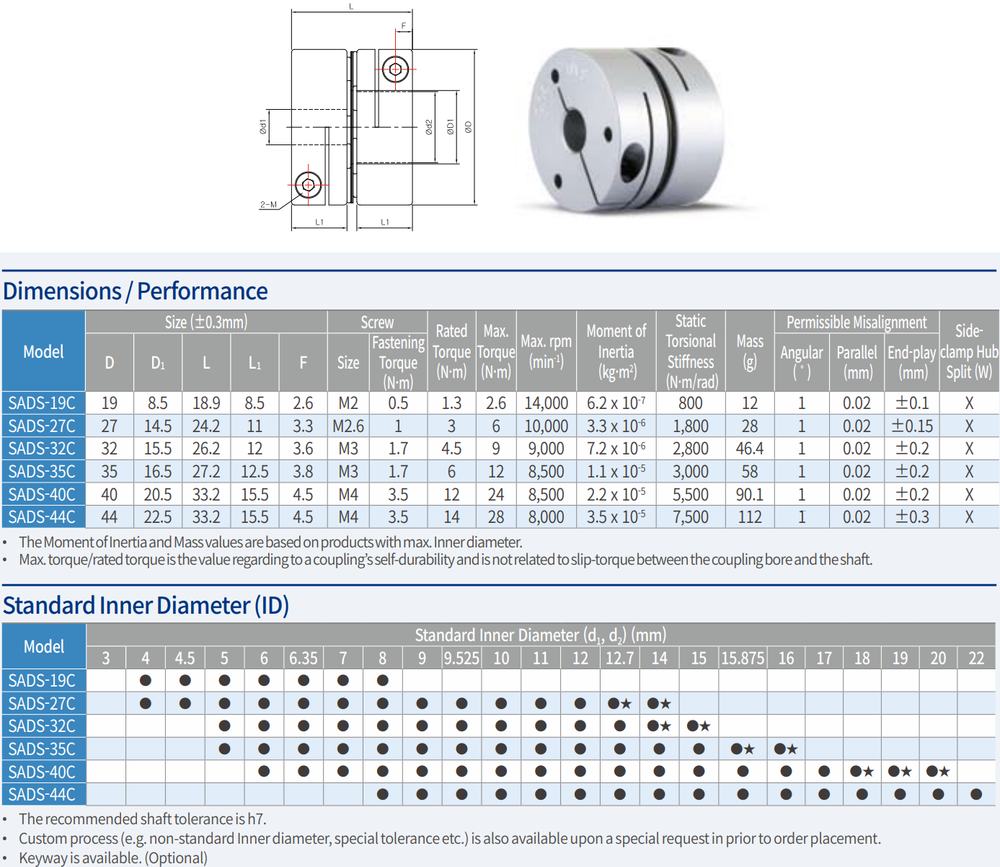Image resolution: width=1000 pixels, height=867 pixels.
Task: Click the max torque/rated torque footnote
Action: point(445,559)
